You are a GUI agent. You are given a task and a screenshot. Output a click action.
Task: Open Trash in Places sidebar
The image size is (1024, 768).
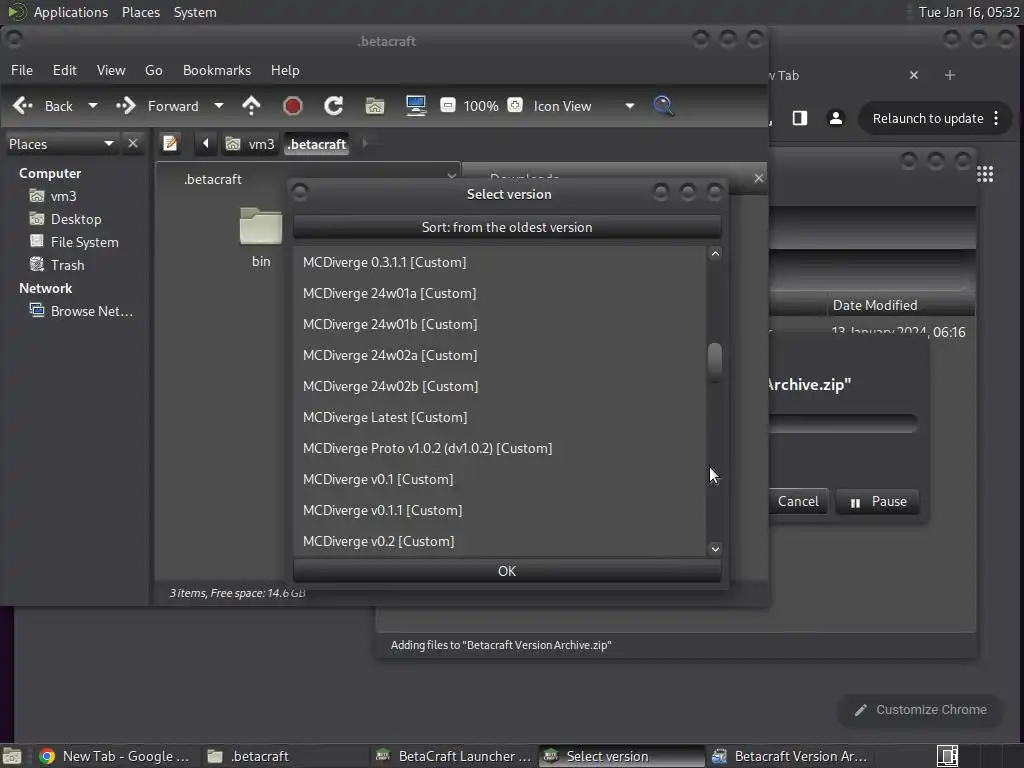click(x=67, y=265)
